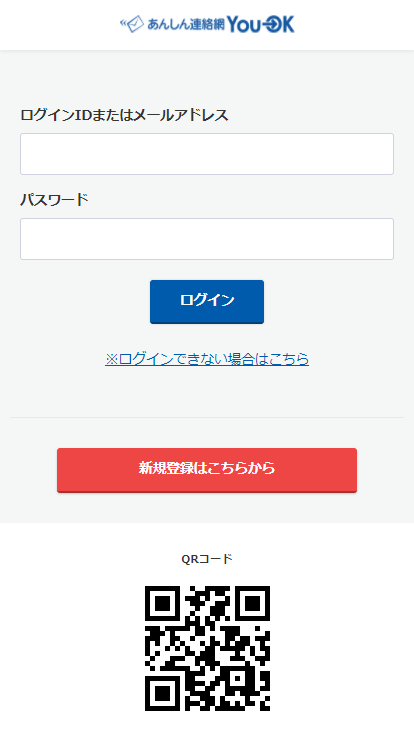Click the envelope icon in the header logo

[x=133, y=24]
